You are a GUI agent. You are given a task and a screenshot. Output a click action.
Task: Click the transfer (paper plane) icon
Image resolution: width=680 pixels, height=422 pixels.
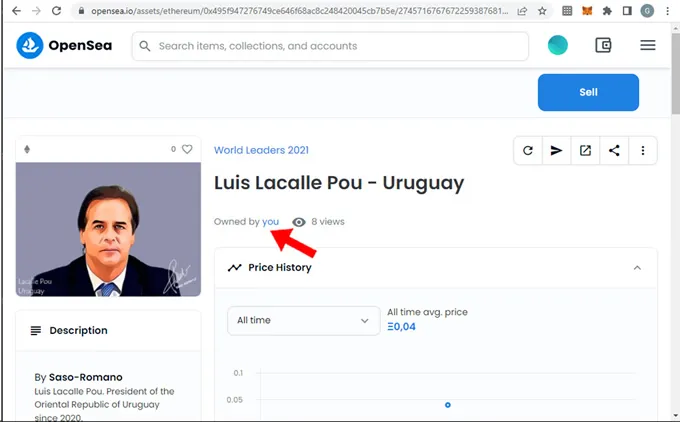(557, 151)
